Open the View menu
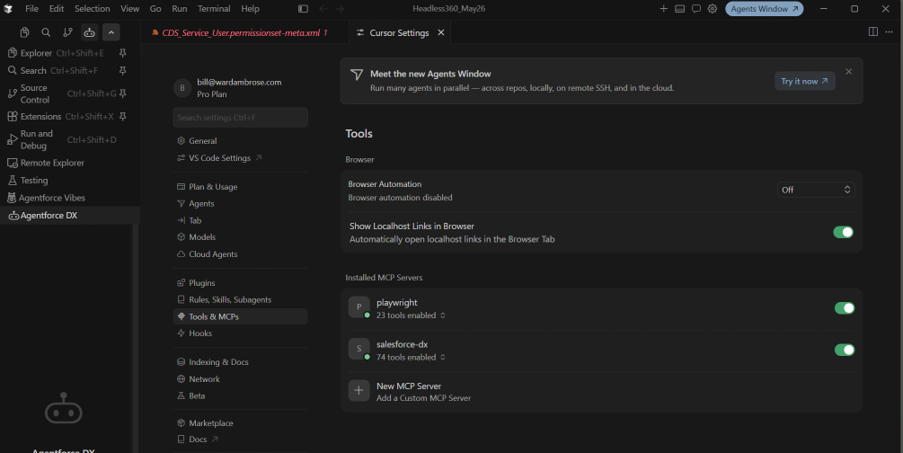Image resolution: width=903 pixels, height=453 pixels. pyautogui.click(x=130, y=9)
